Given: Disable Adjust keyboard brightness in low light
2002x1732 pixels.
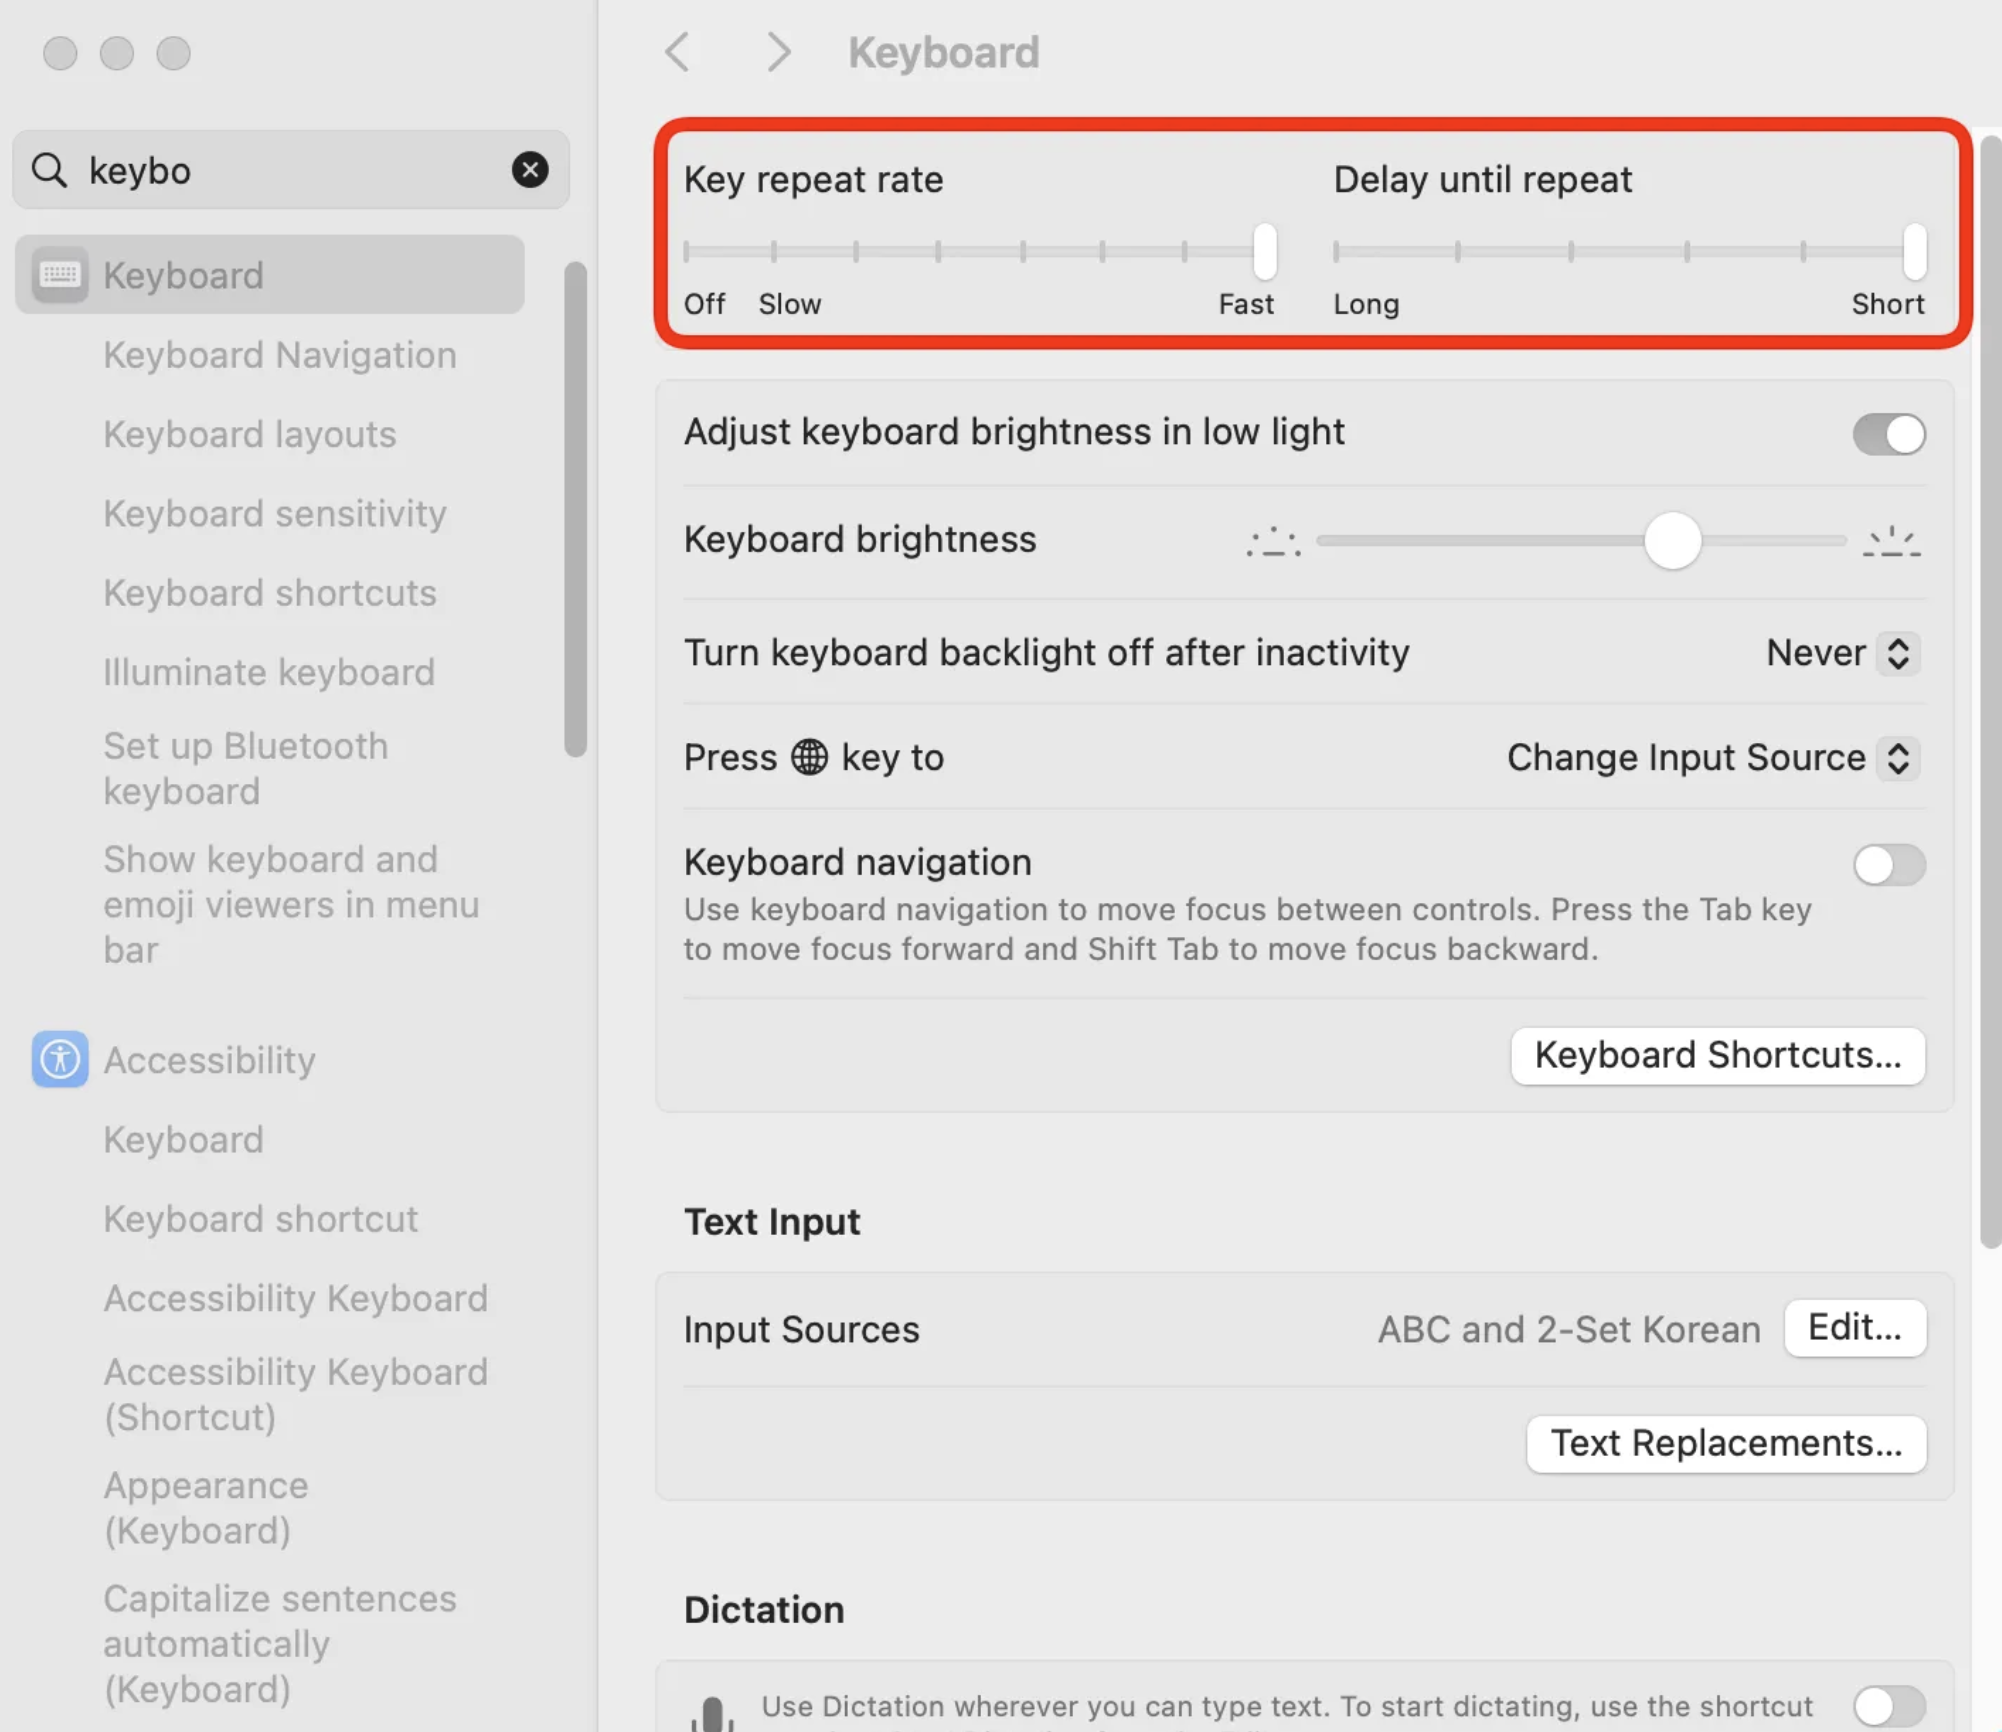Looking at the screenshot, I should pos(1888,434).
